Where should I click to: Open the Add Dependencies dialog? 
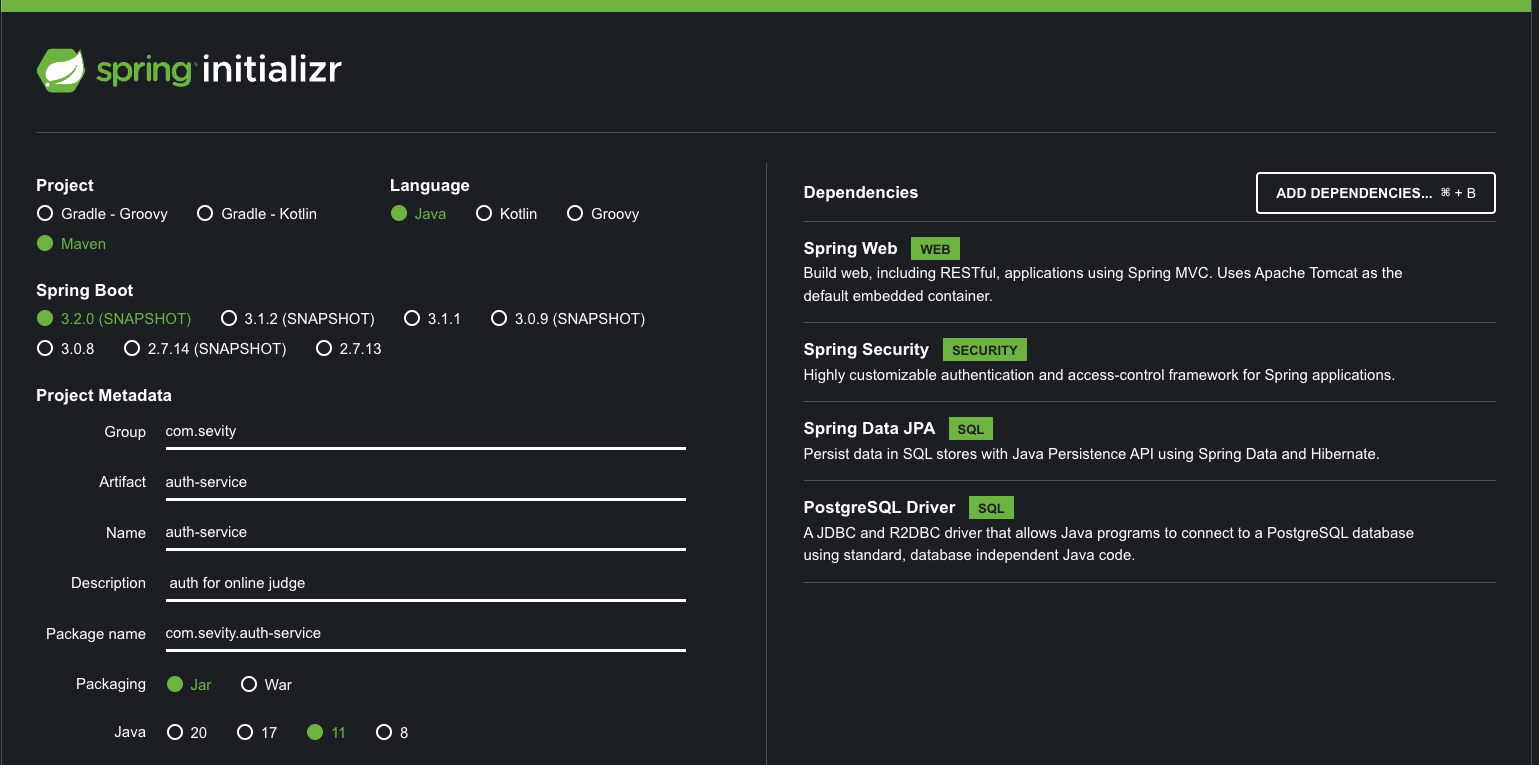pos(1376,193)
